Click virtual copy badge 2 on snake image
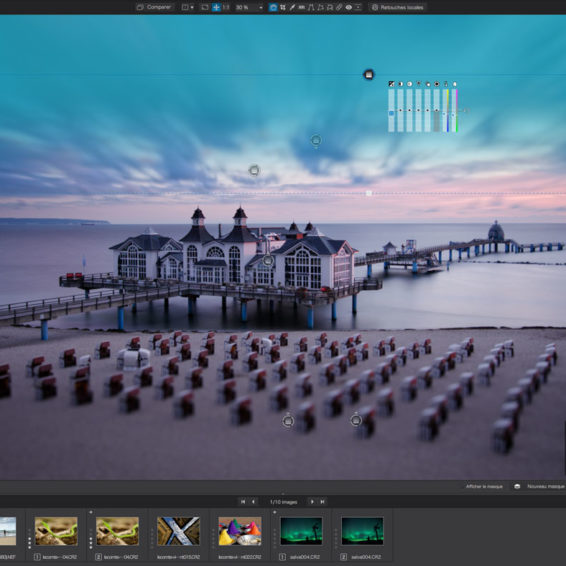The width and height of the screenshot is (566, 566). click(x=99, y=557)
